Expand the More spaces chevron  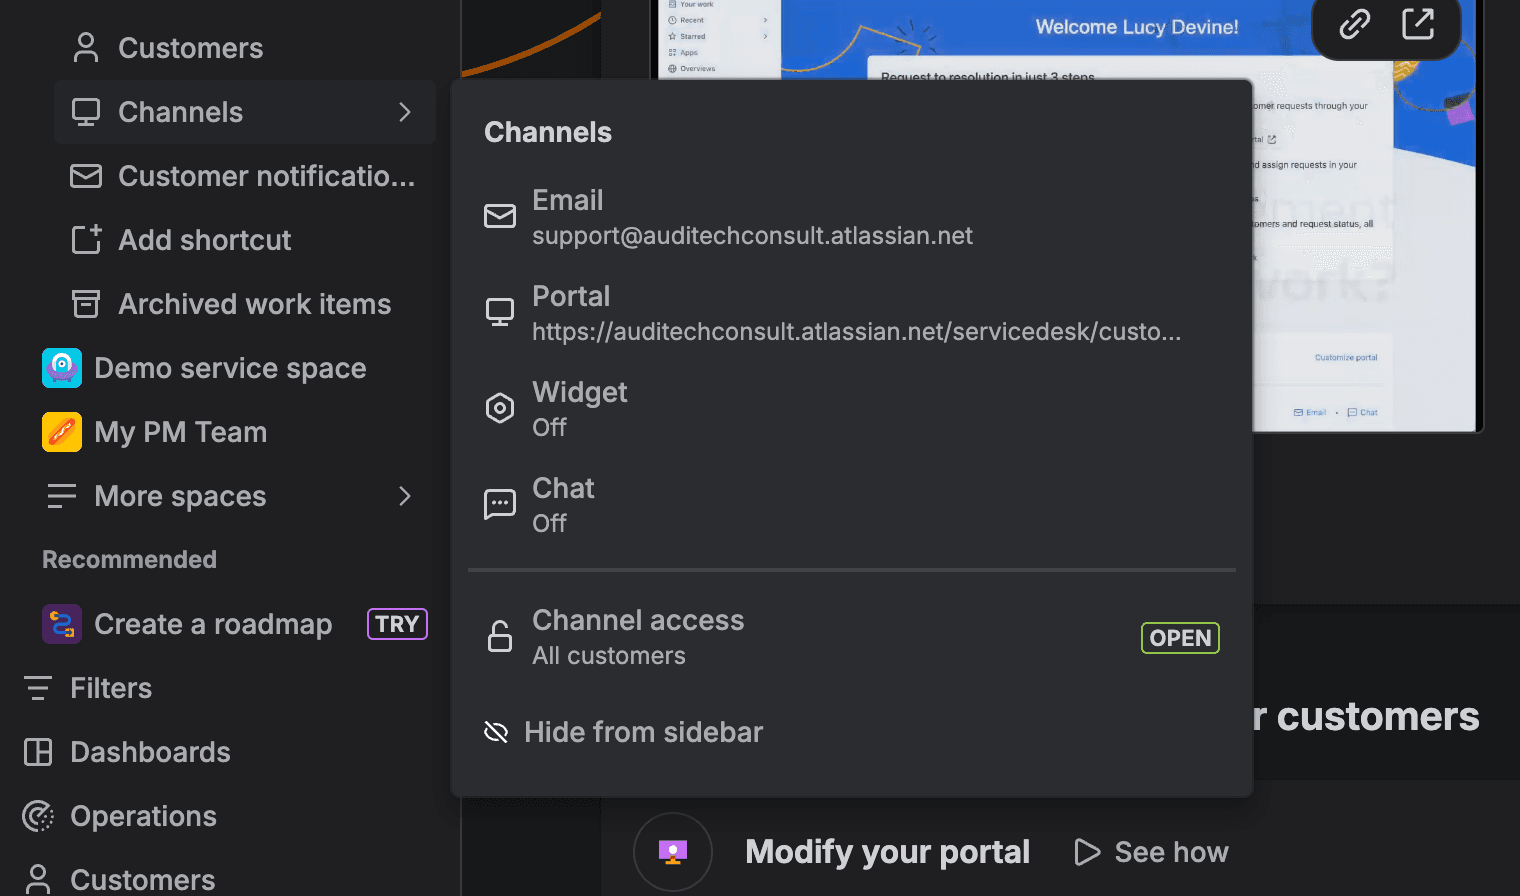405,496
